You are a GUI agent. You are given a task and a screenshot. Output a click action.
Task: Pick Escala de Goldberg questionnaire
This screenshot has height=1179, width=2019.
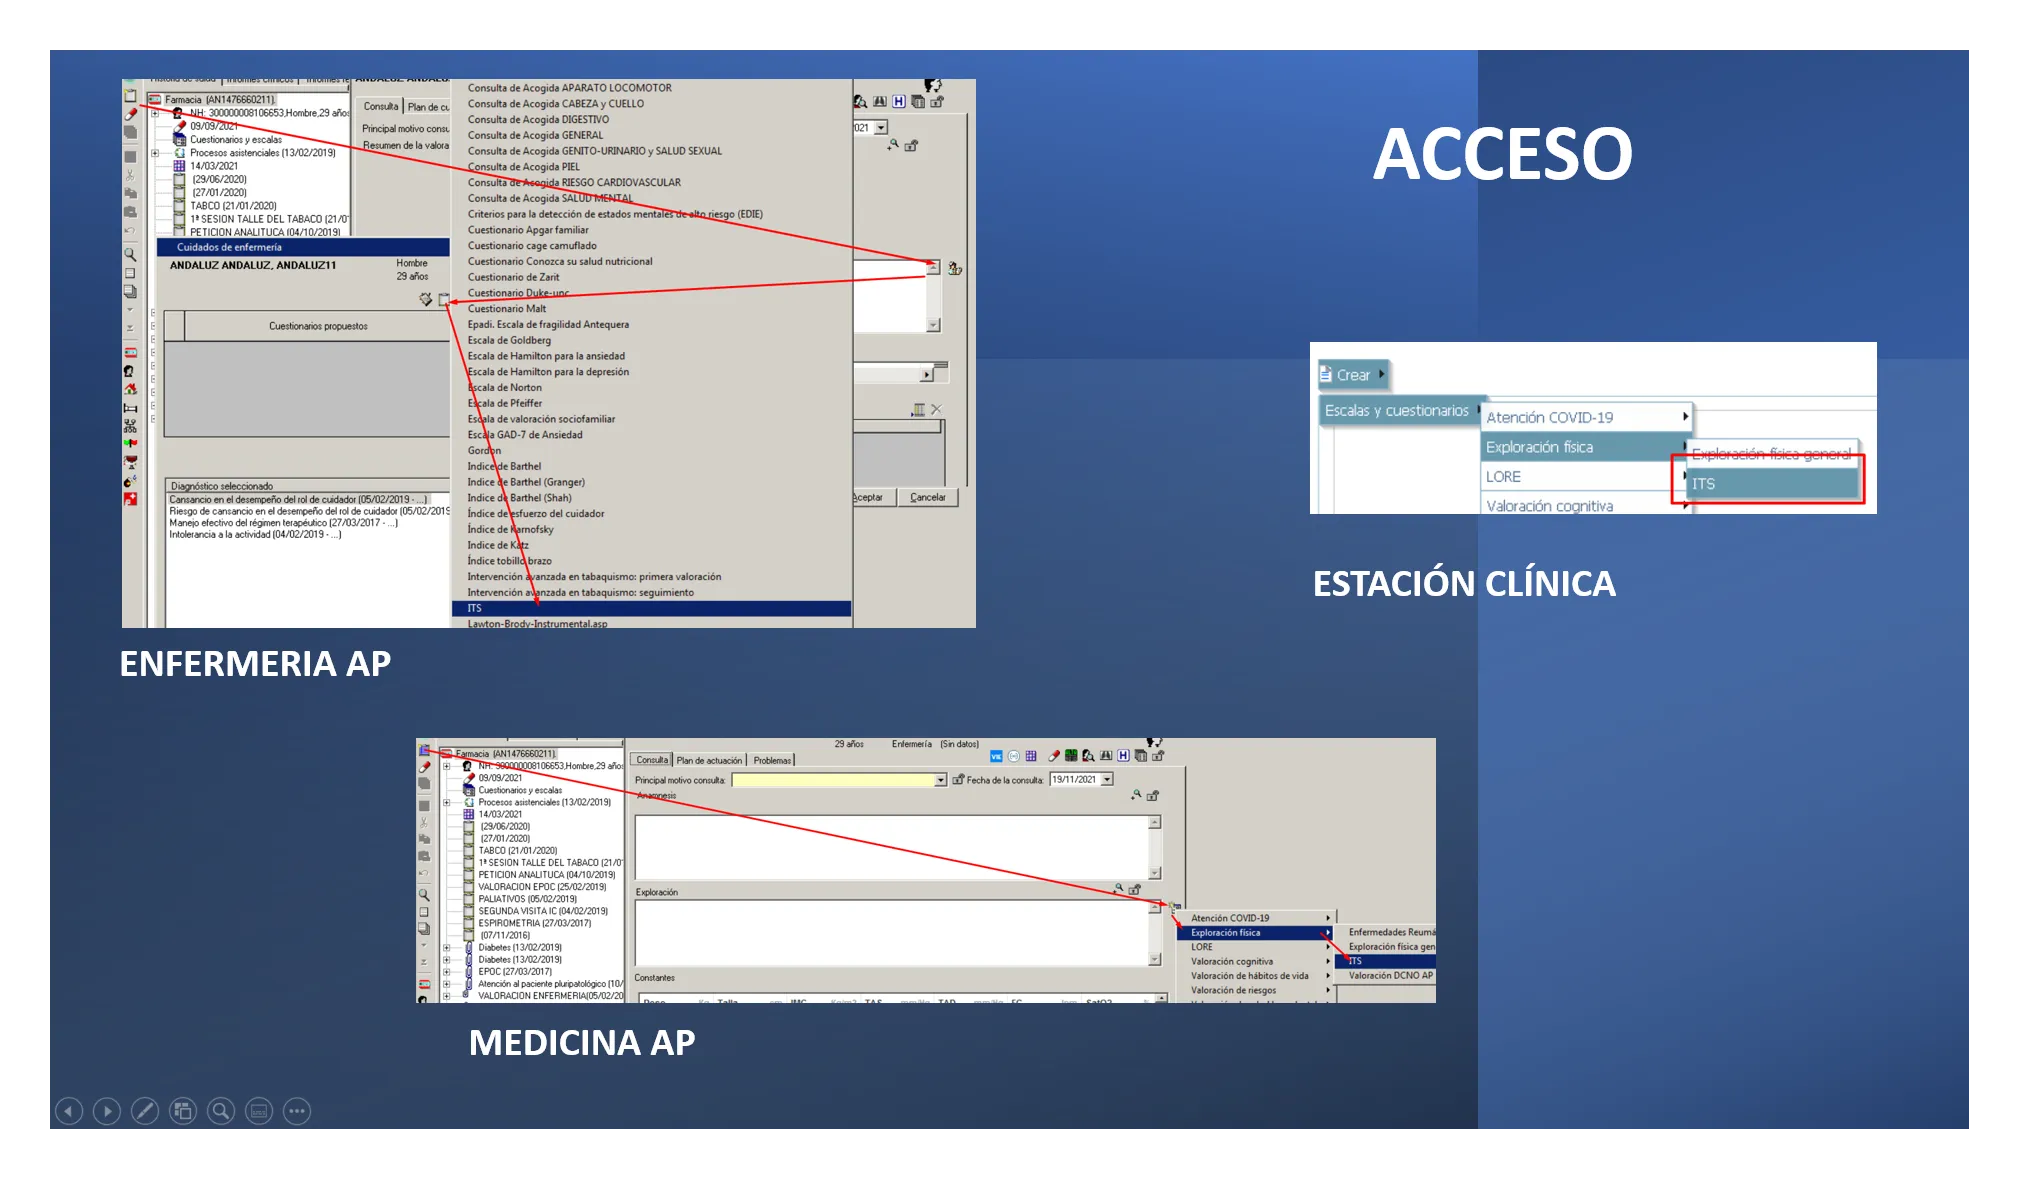pyautogui.click(x=509, y=340)
